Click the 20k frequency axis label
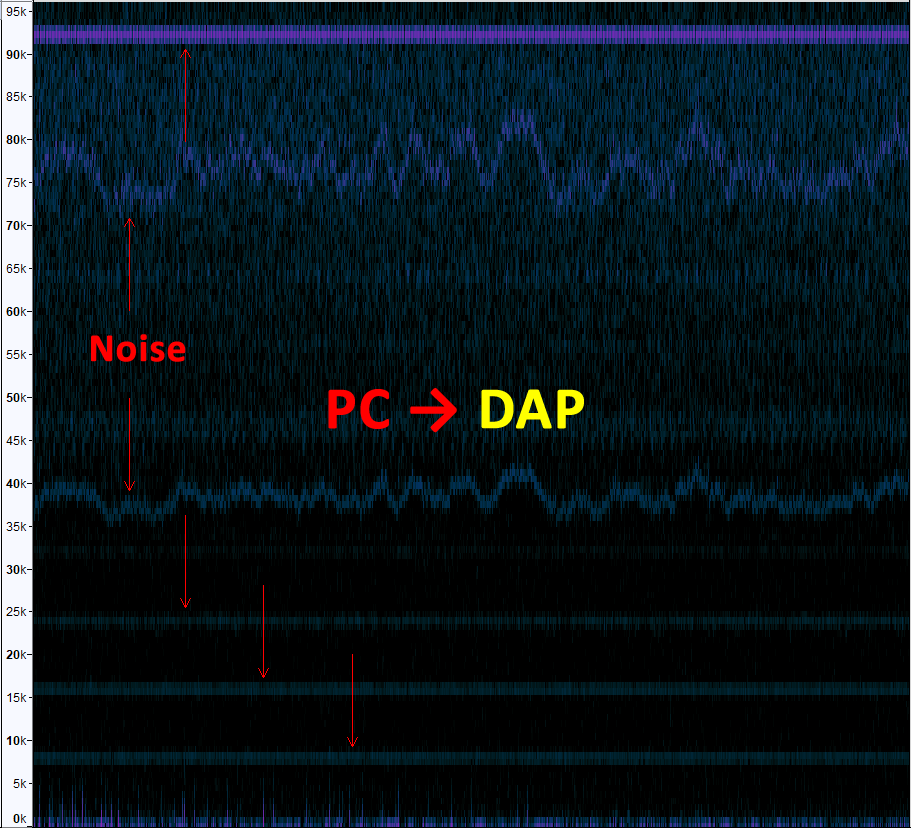 15,655
